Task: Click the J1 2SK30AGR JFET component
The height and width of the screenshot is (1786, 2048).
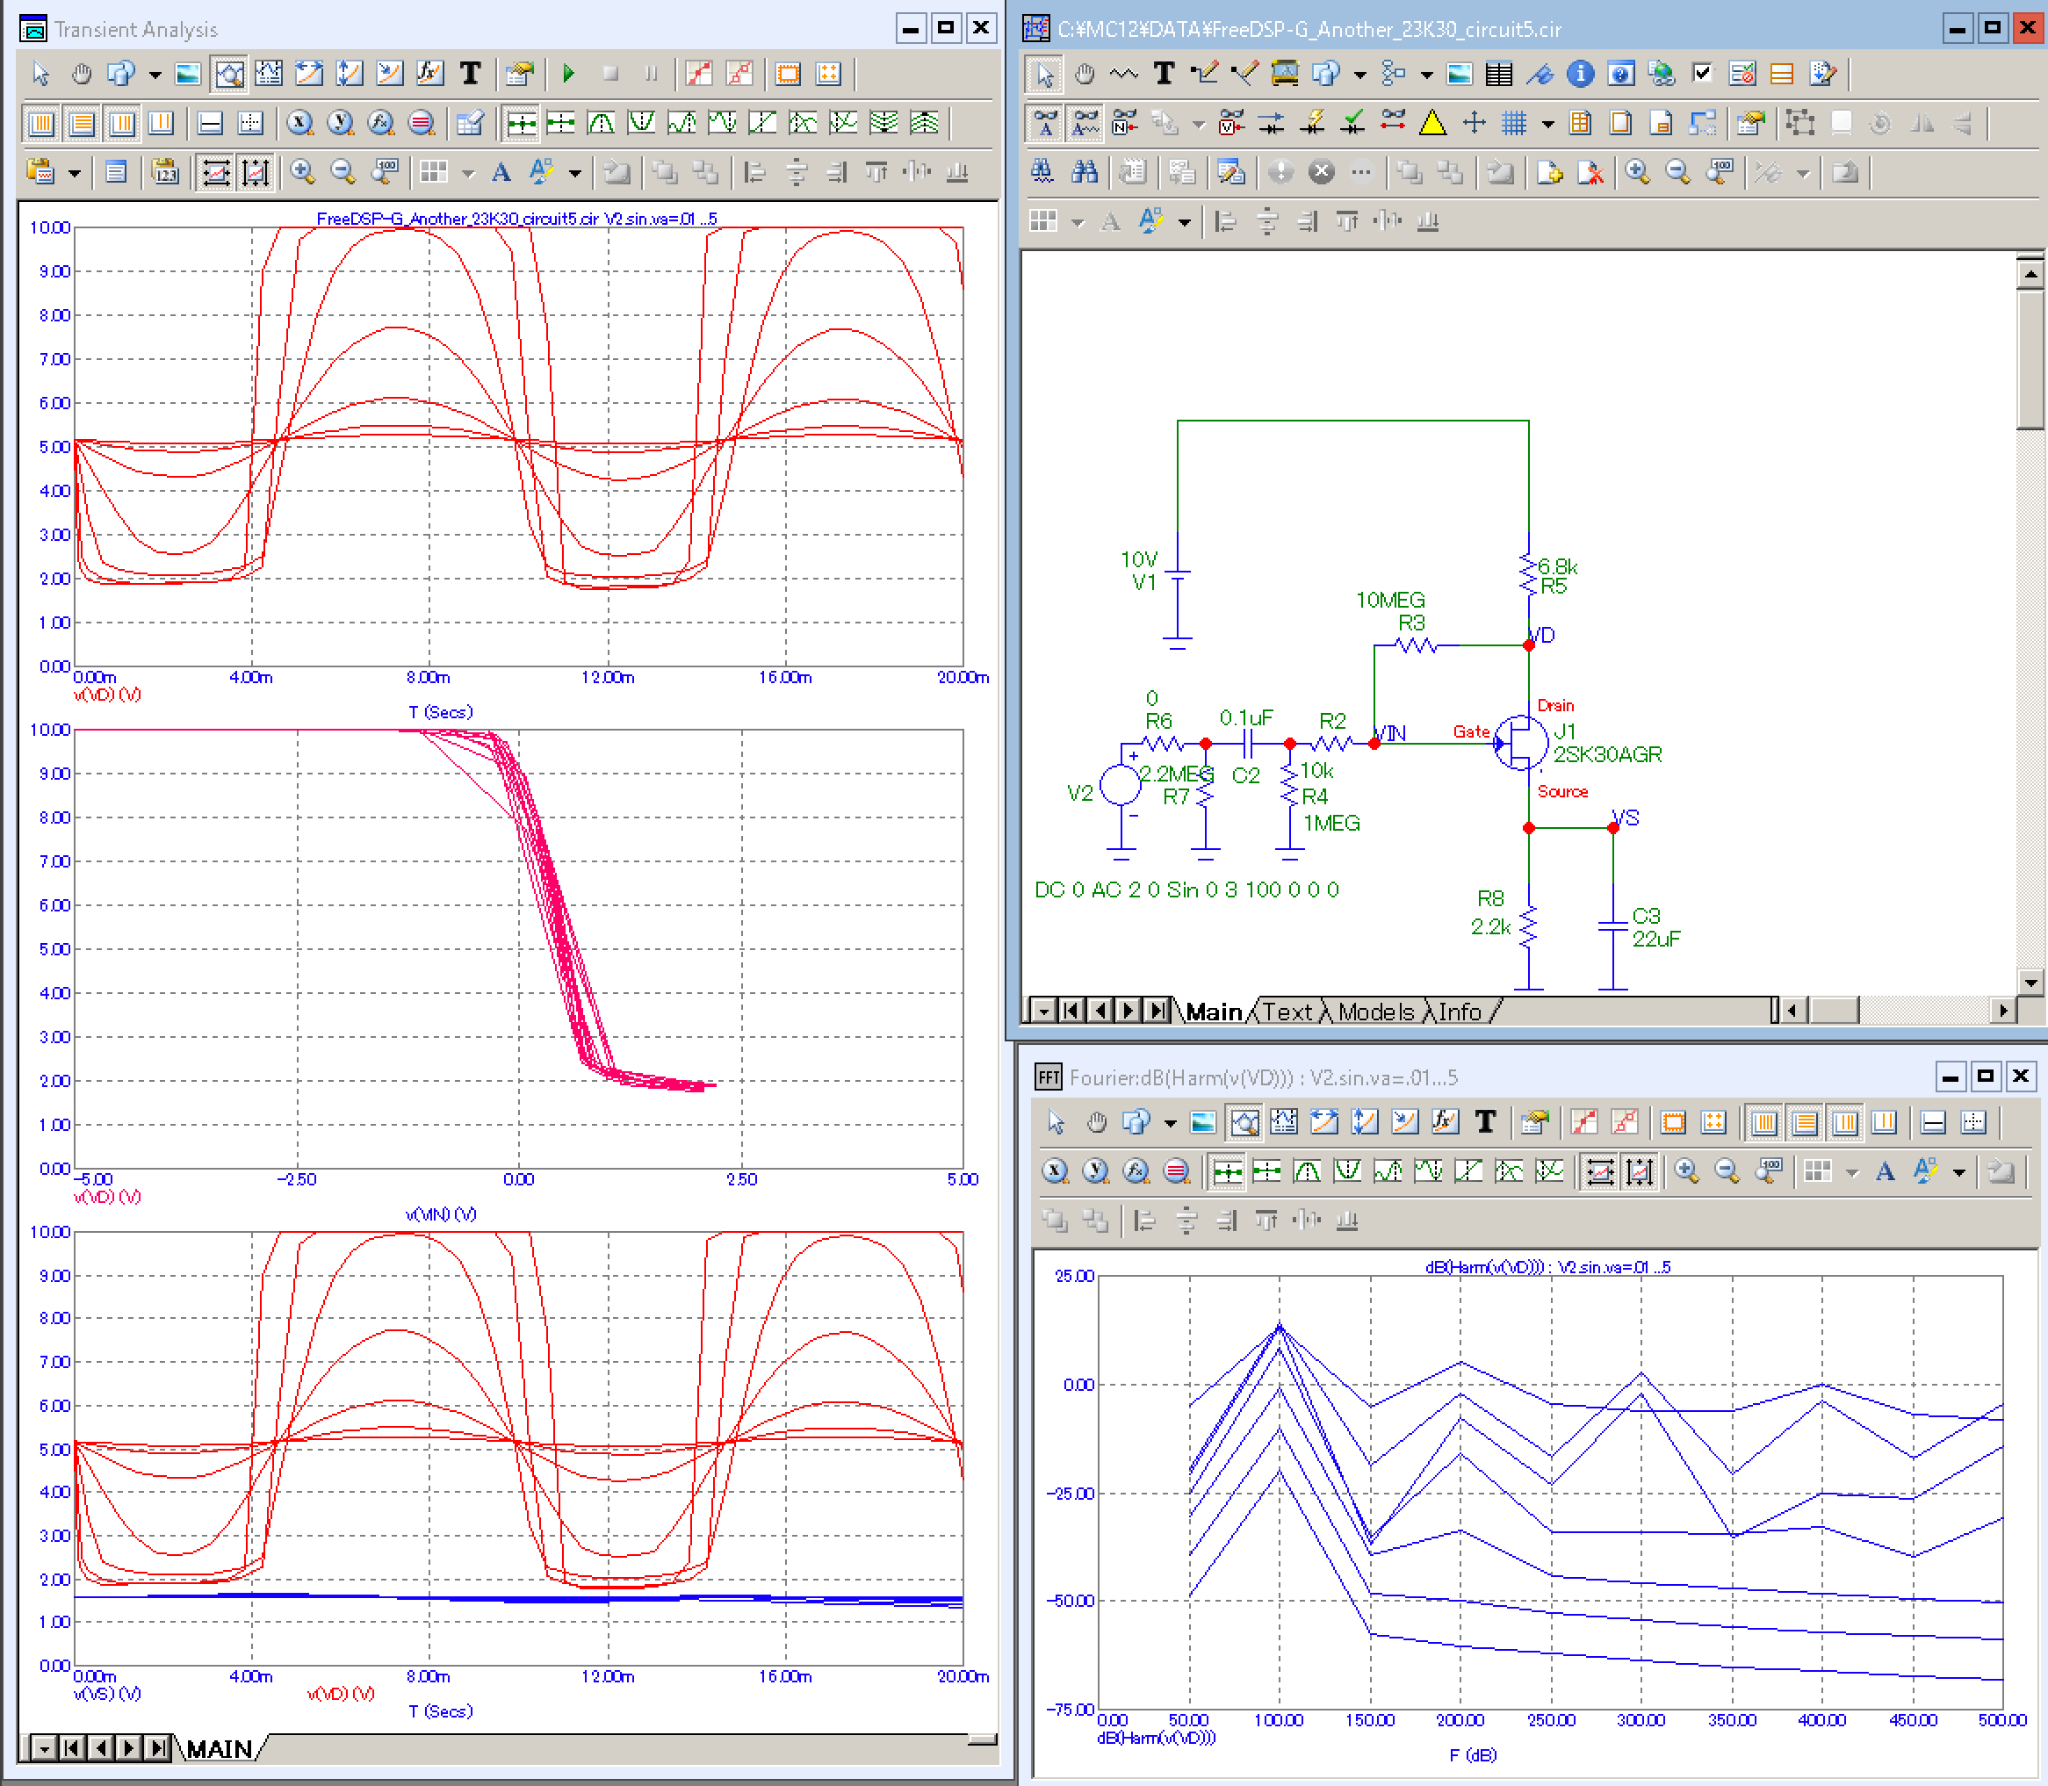Action: [1521, 743]
